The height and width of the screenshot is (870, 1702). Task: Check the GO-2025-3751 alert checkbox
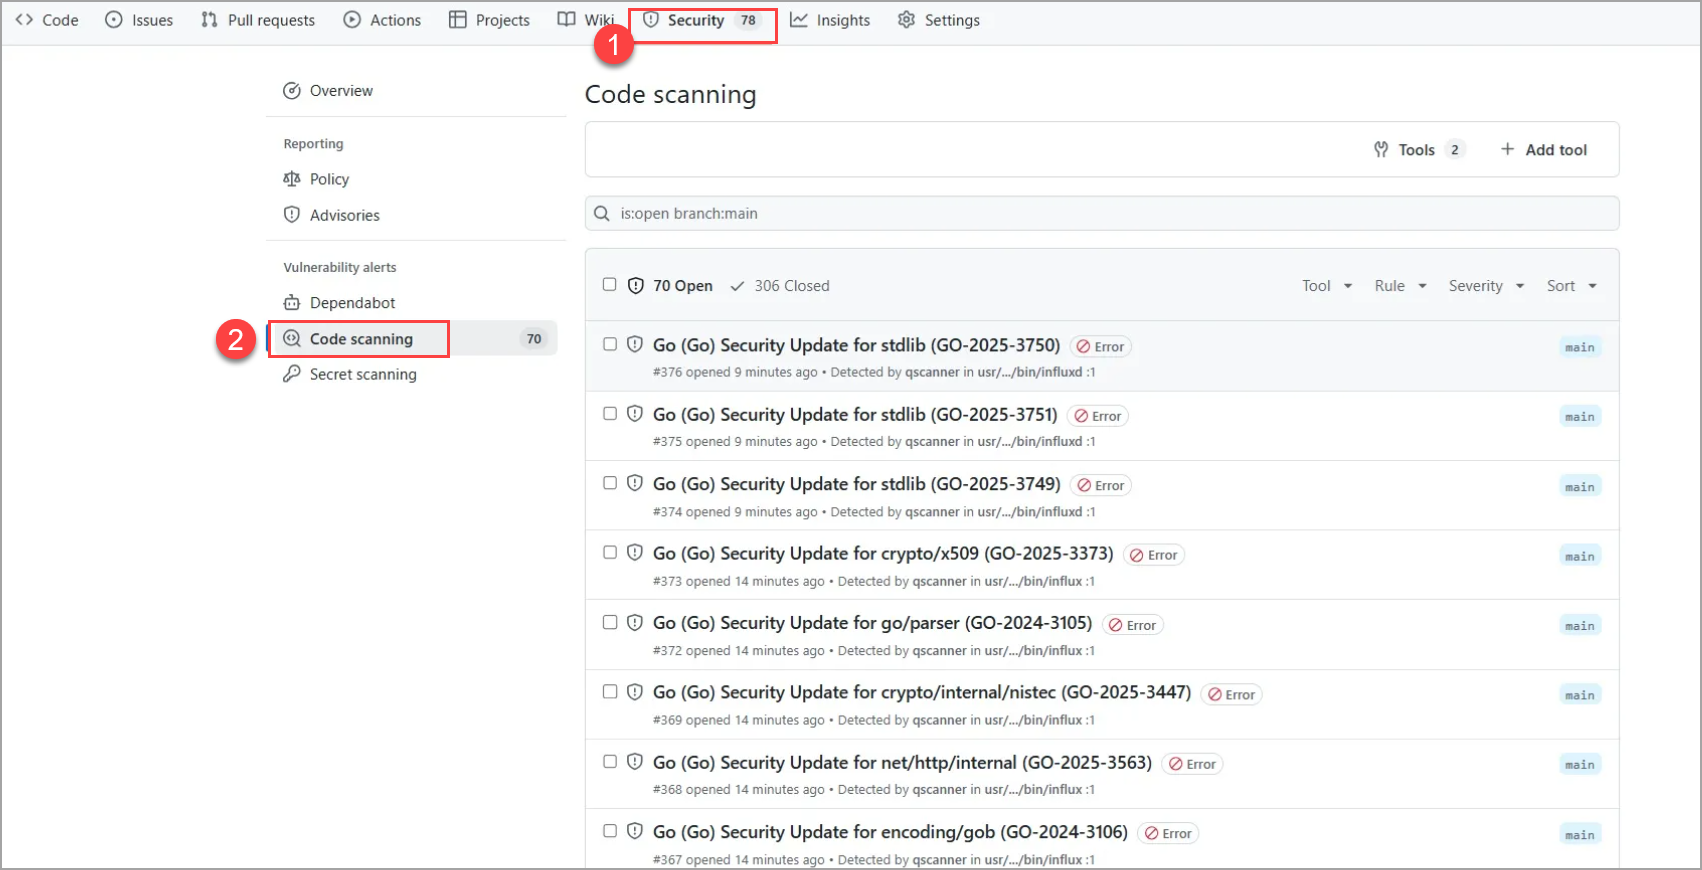[x=610, y=413]
